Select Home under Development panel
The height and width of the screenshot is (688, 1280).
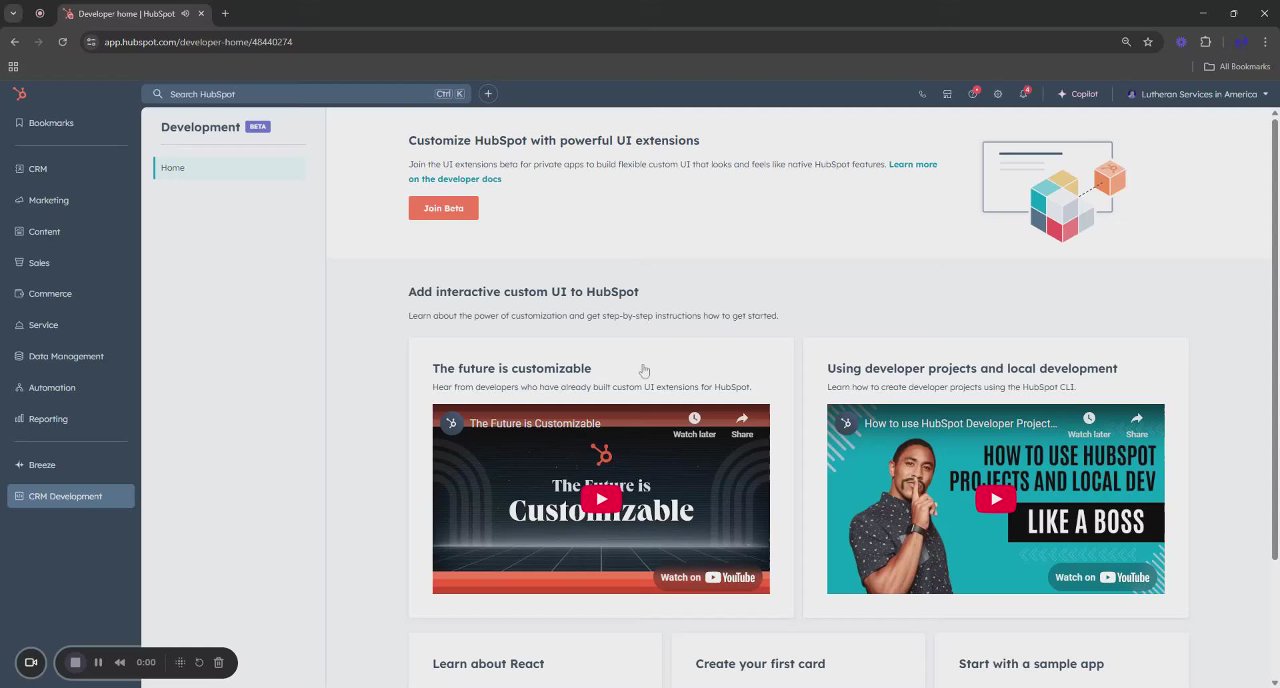point(230,168)
